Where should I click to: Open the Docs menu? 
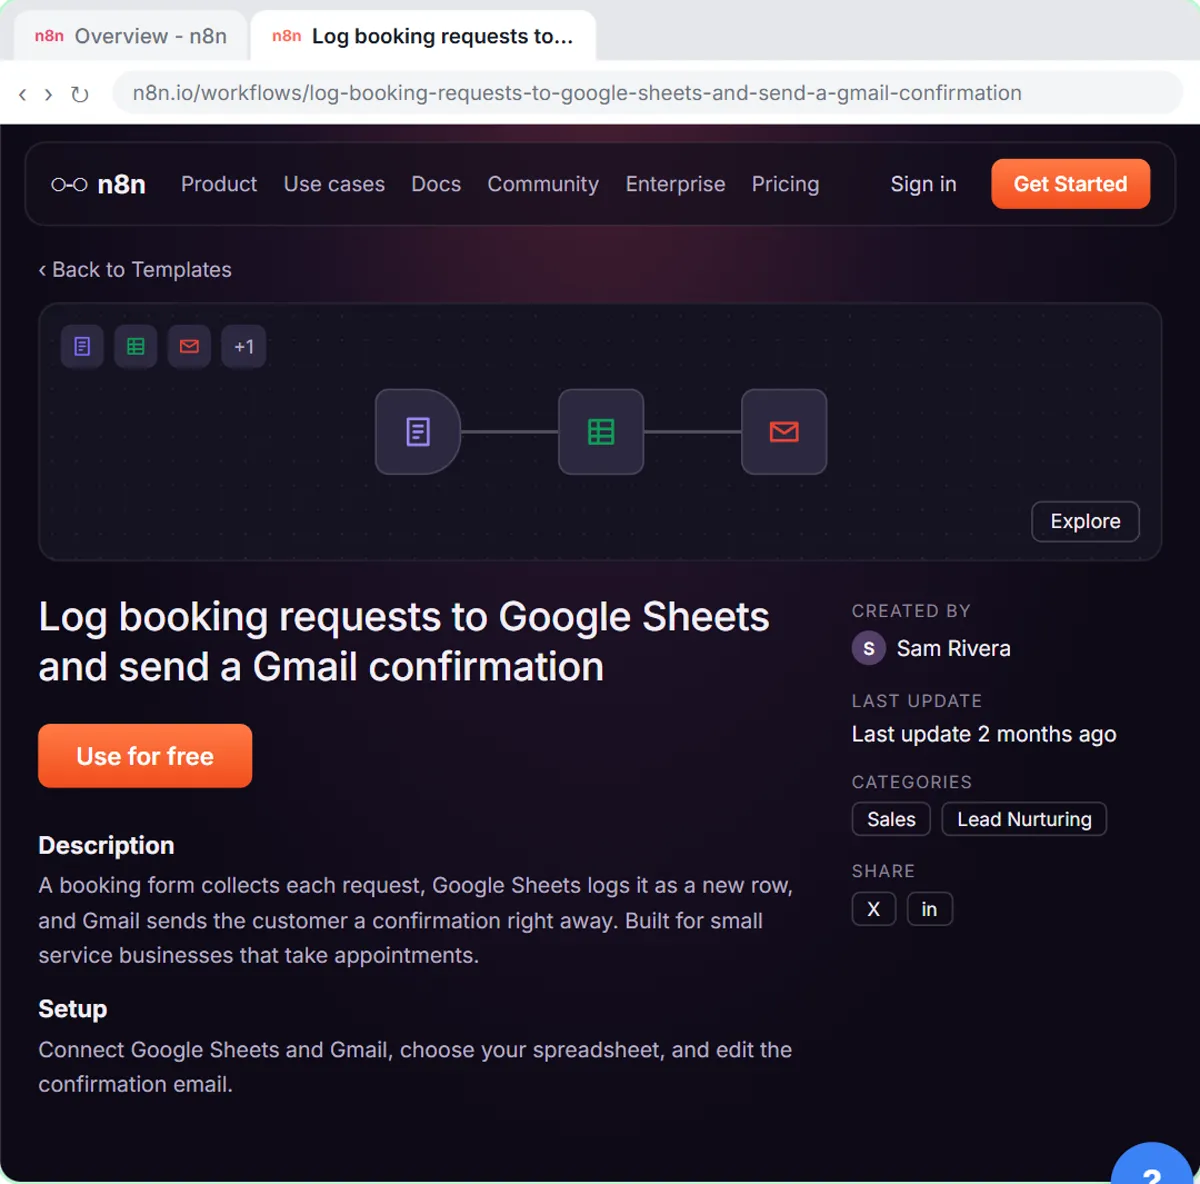pyautogui.click(x=436, y=184)
